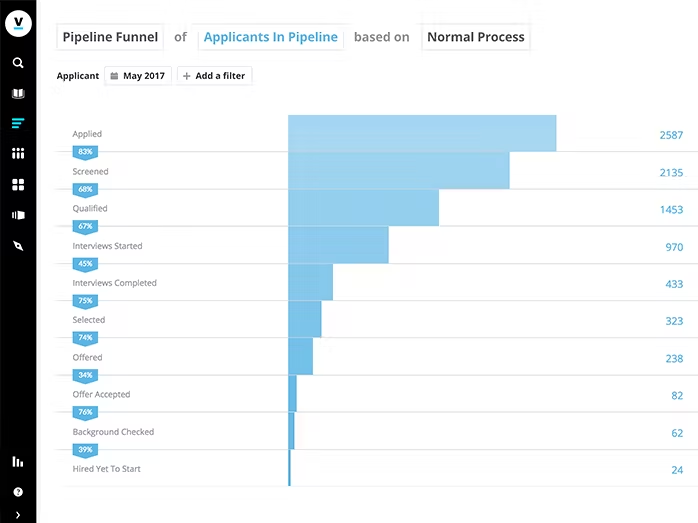698x523 pixels.
Task: Select the Interviews Started stage label
Action: (x=107, y=246)
